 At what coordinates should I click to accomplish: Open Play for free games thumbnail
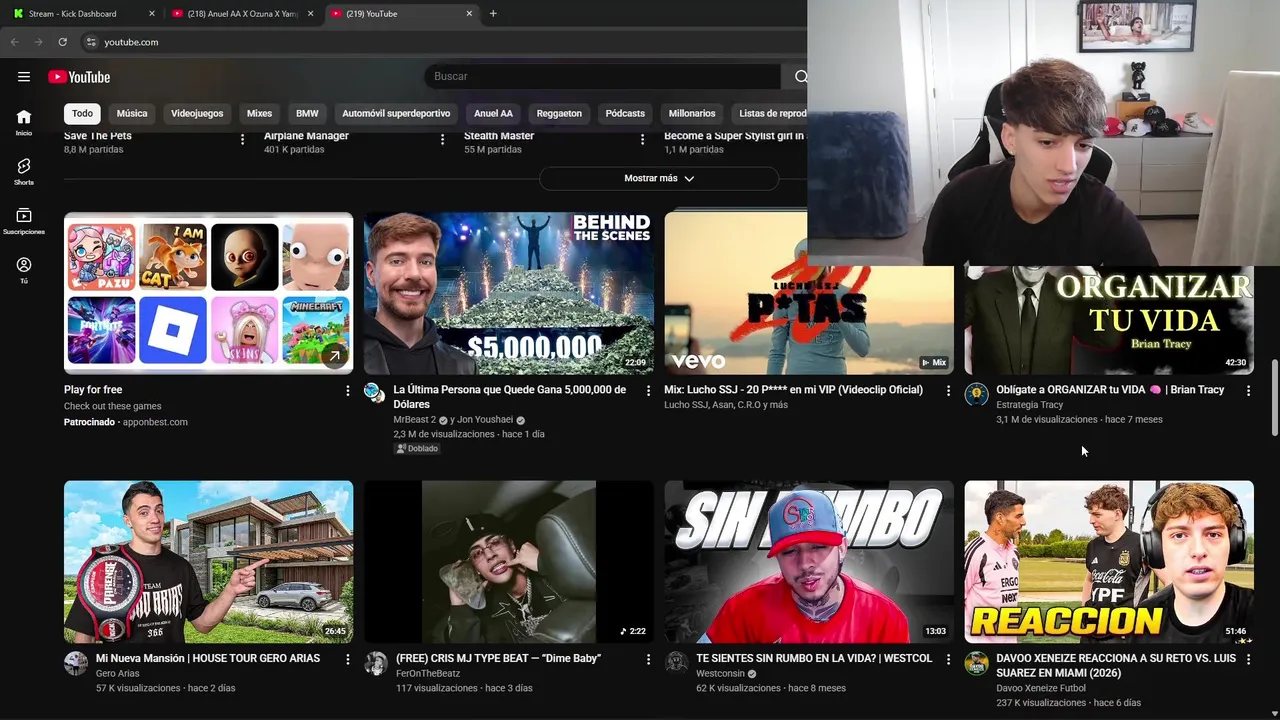click(x=208, y=293)
